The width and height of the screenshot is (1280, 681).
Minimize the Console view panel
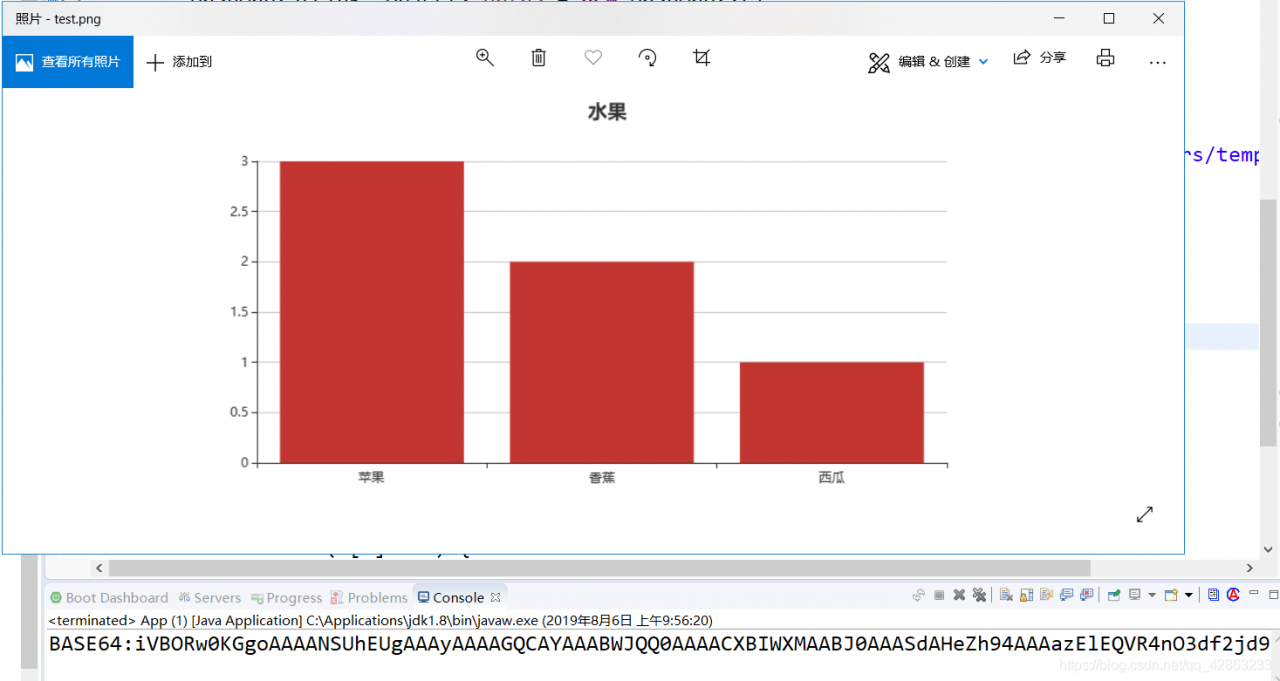tap(1253, 593)
